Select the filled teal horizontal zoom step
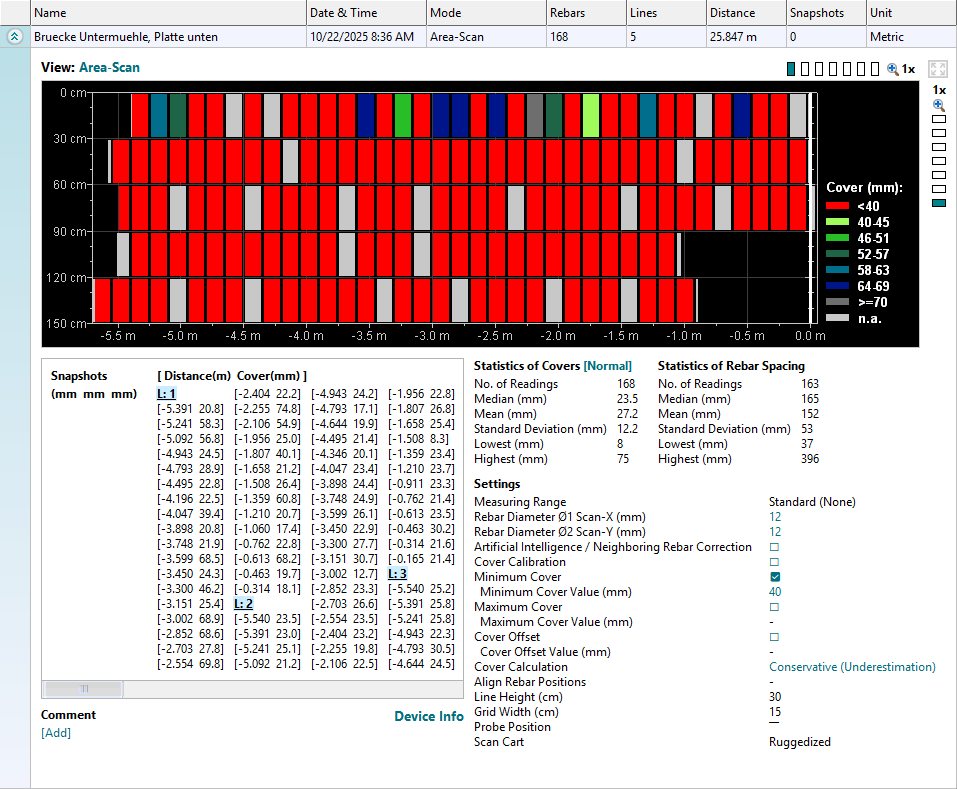 (791, 69)
